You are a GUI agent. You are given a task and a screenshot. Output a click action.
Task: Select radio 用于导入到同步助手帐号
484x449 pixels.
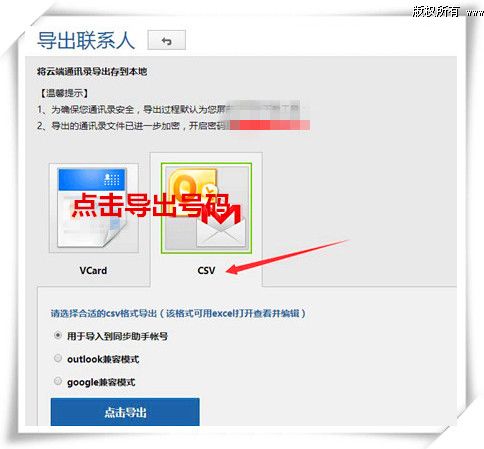click(x=58, y=335)
